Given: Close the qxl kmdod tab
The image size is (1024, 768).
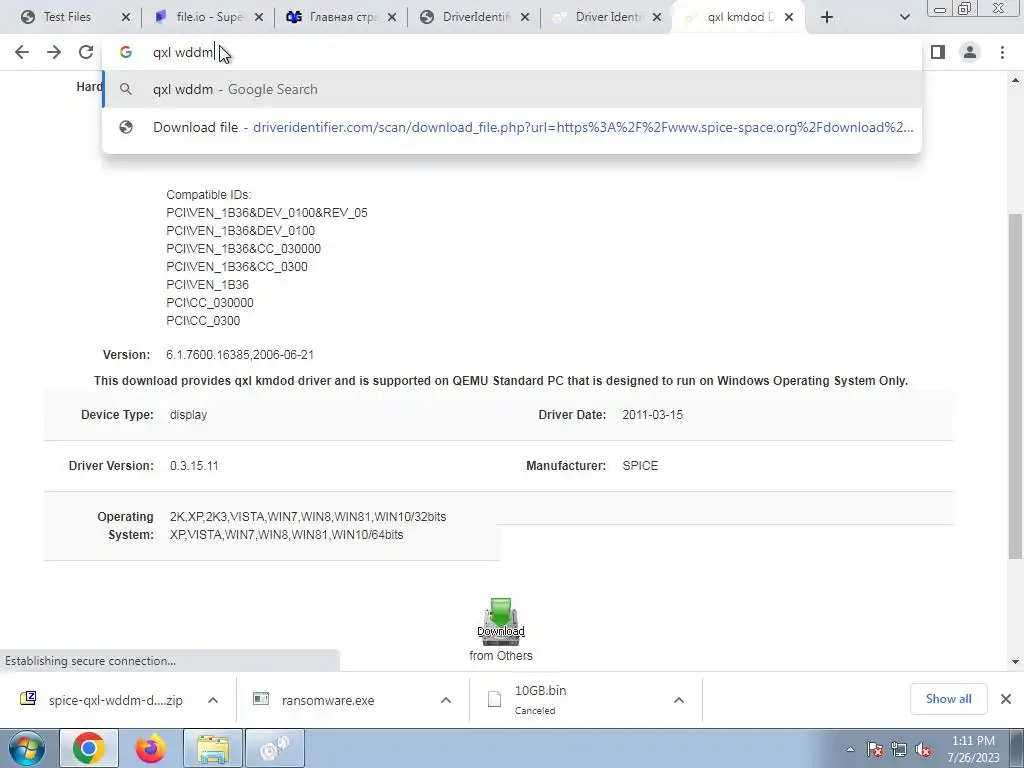Looking at the screenshot, I should 789,17.
